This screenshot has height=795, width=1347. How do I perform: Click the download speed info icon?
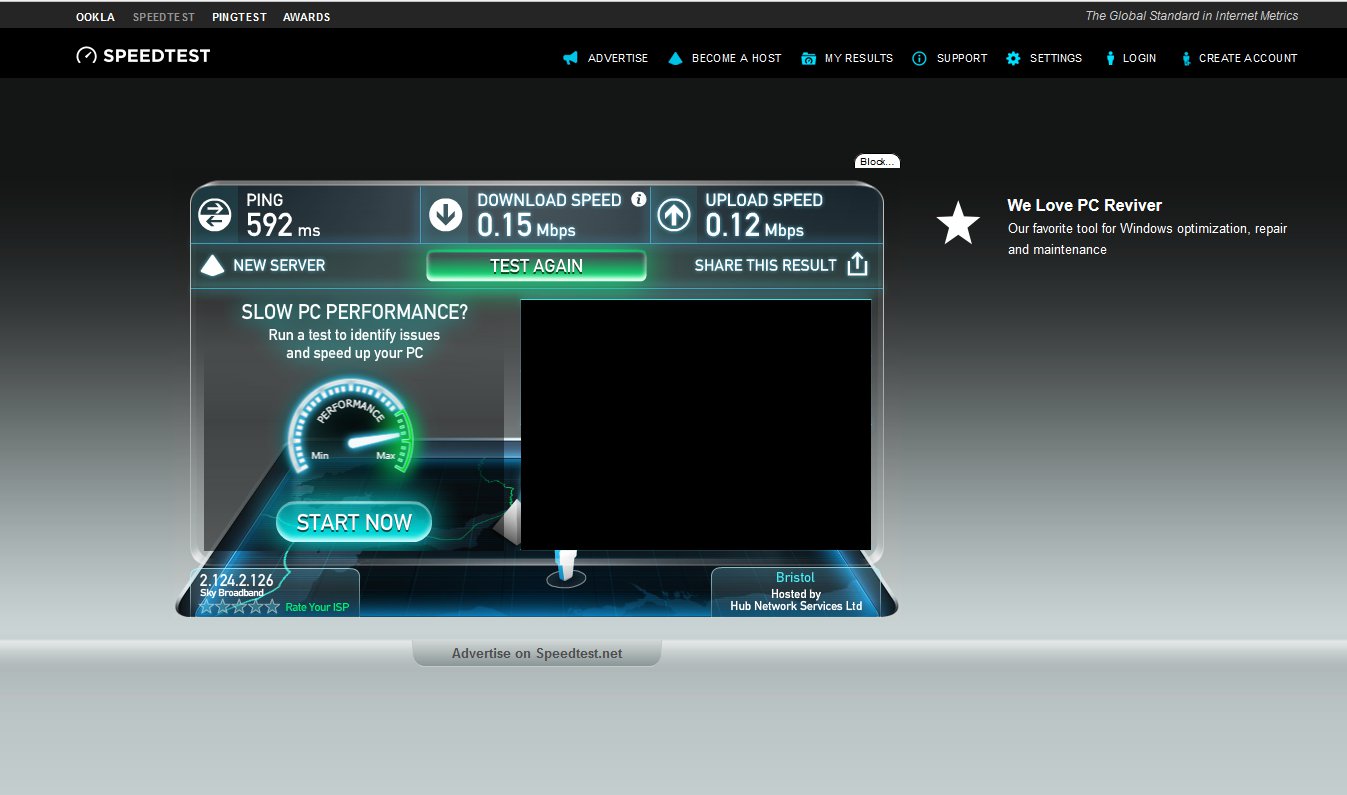pyautogui.click(x=638, y=200)
